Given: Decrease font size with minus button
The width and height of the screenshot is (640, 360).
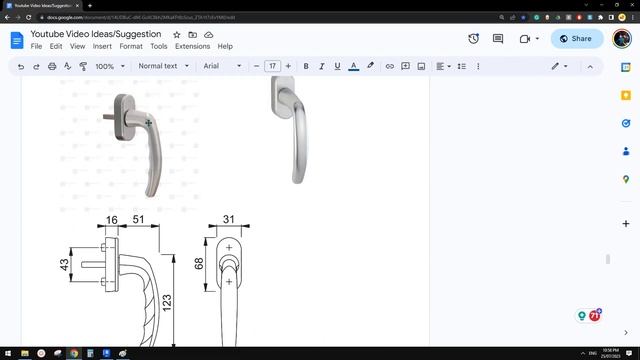Looking at the screenshot, I should (256, 66).
